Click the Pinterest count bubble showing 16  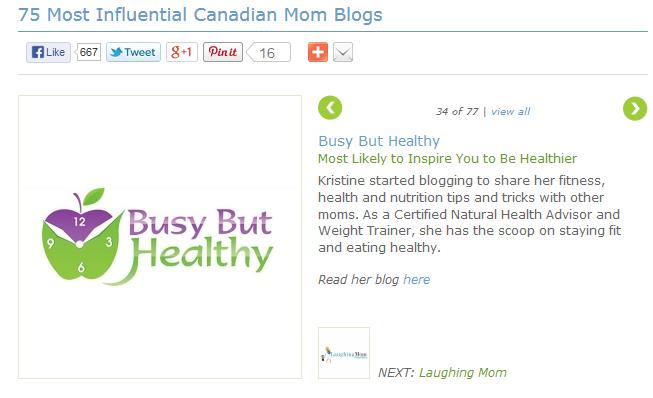(269, 52)
